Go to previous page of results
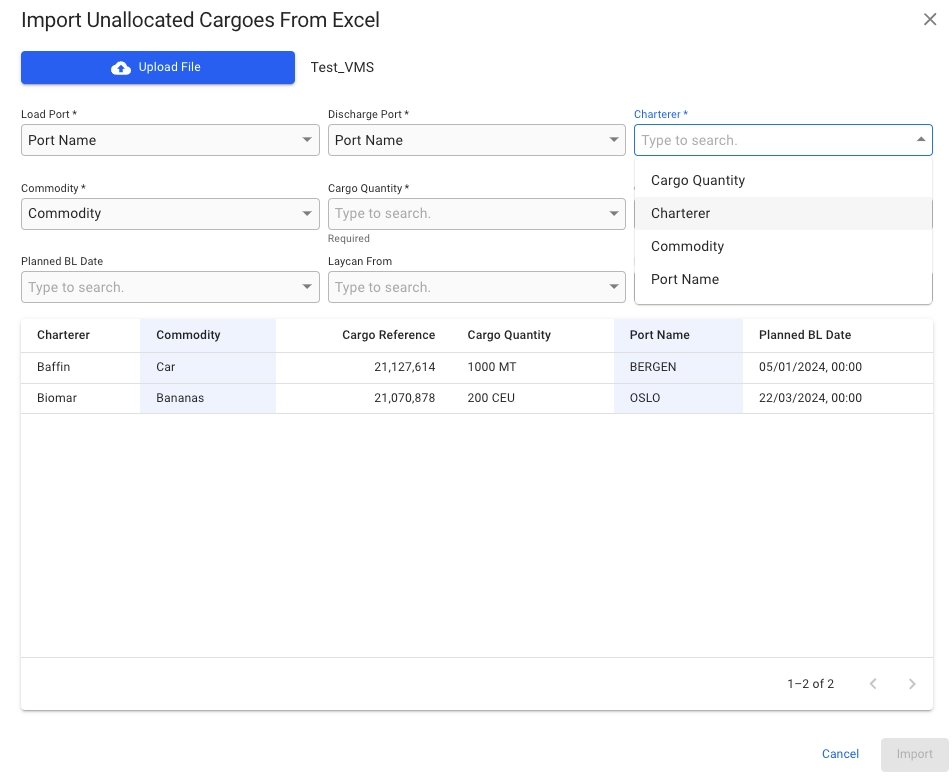952x776 pixels. pos(873,684)
